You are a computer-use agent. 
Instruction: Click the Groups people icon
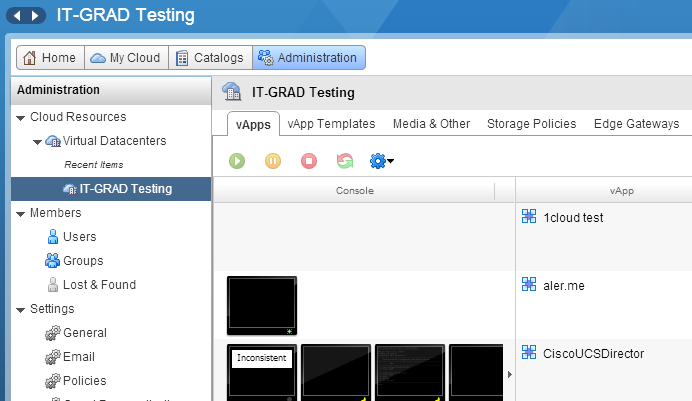pyautogui.click(x=53, y=261)
